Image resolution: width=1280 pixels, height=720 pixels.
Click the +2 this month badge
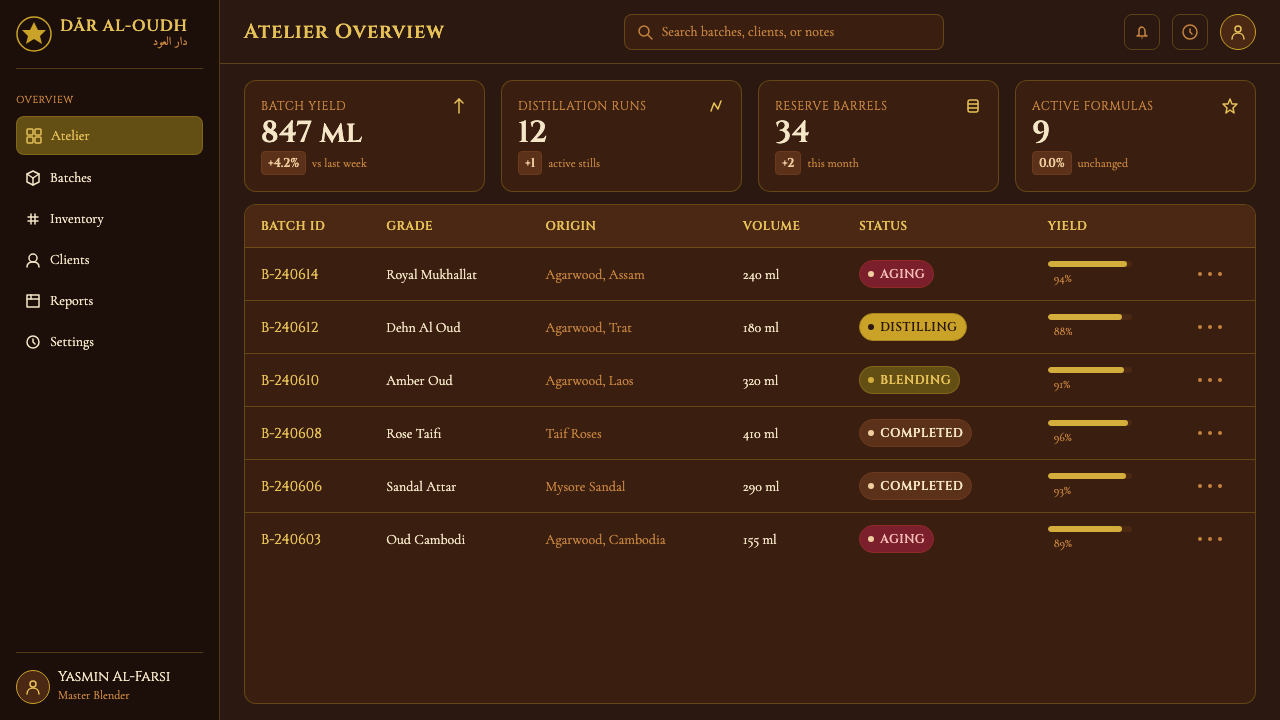(x=788, y=163)
